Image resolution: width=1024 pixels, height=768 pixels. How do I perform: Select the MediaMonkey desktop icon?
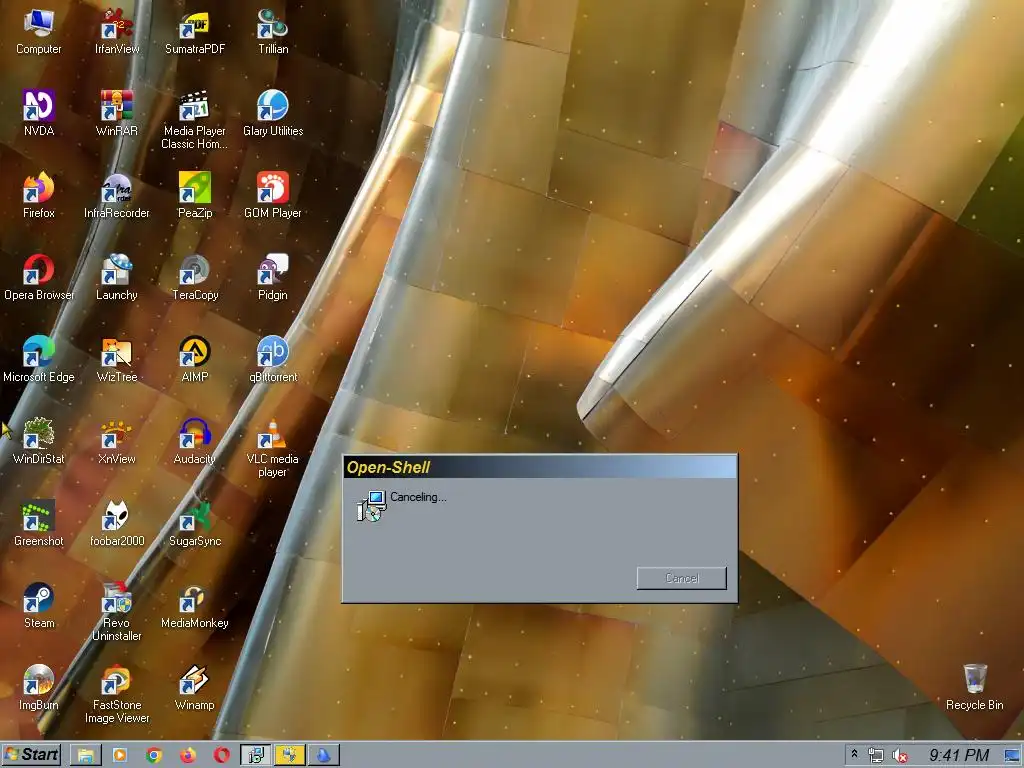(x=195, y=606)
